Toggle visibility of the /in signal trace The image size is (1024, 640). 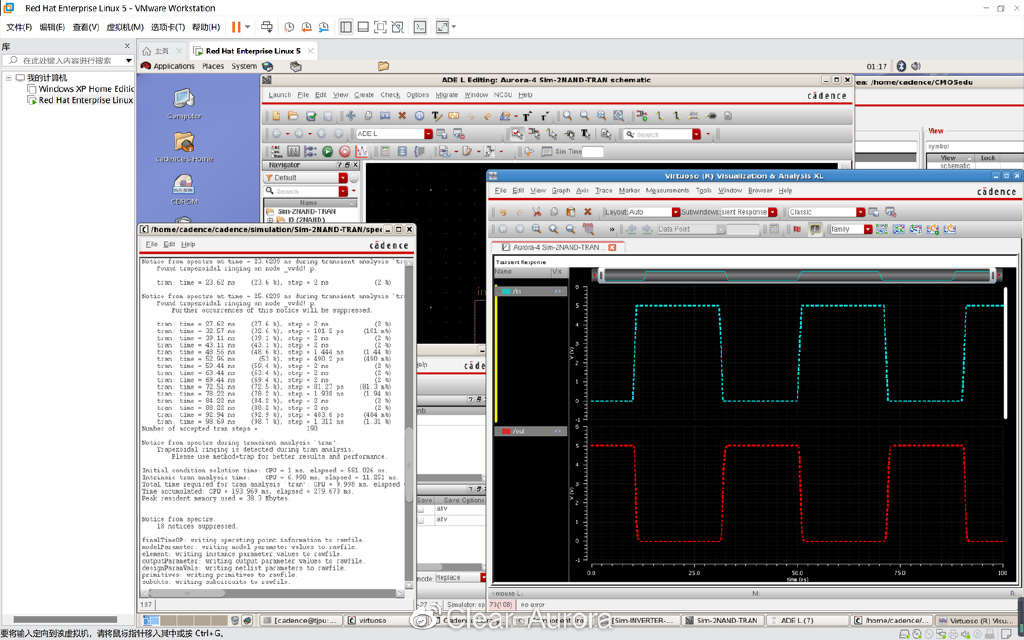557,291
